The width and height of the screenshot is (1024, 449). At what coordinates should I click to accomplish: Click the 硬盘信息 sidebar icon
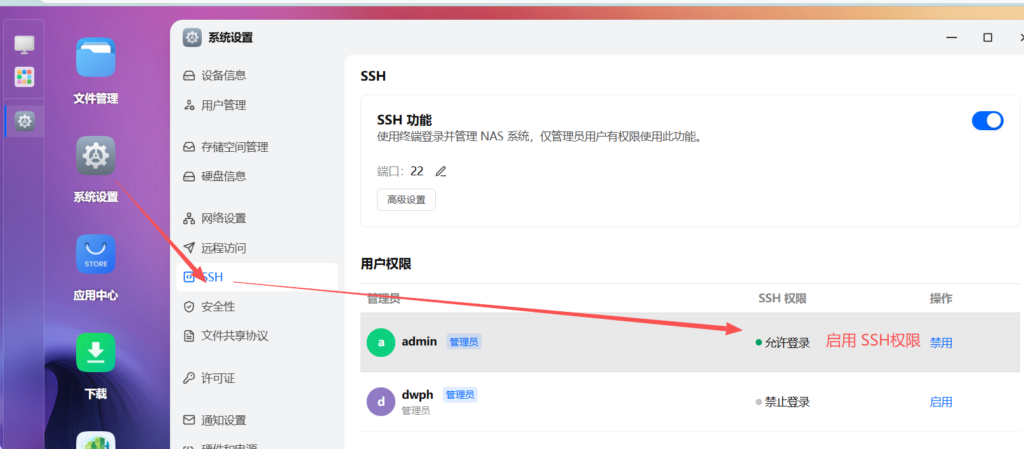click(x=189, y=176)
